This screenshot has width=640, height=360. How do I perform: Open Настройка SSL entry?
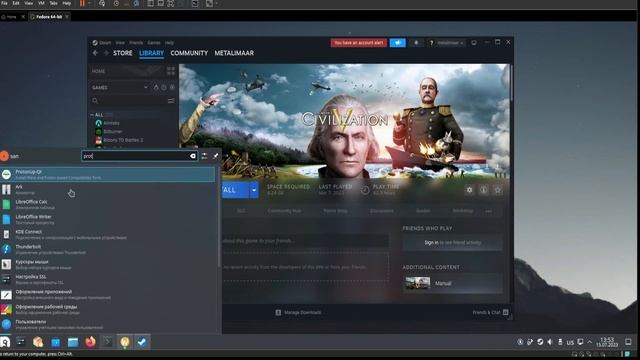click(x=108, y=280)
